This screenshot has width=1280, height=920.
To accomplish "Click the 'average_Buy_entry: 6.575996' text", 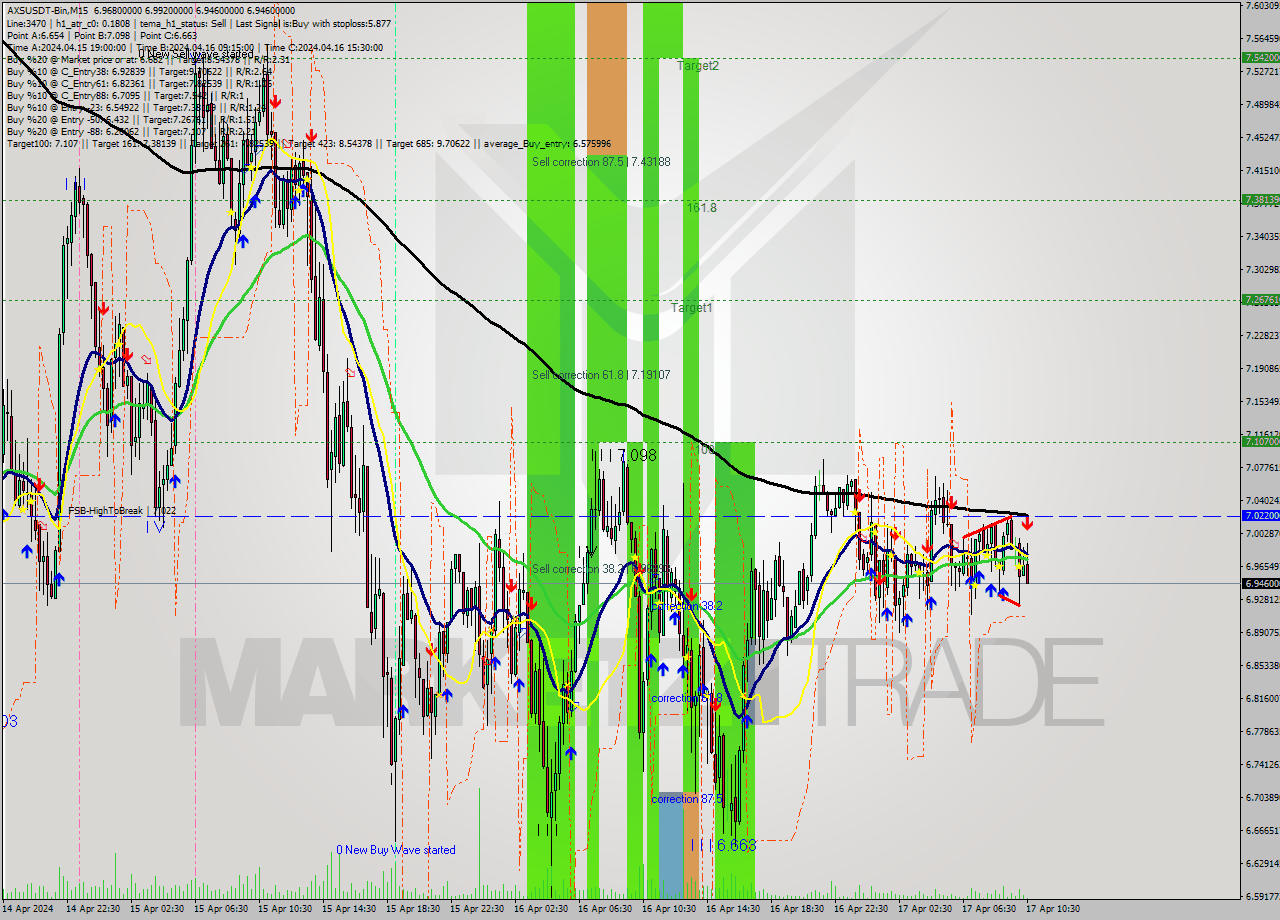I will pyautogui.click(x=545, y=143).
